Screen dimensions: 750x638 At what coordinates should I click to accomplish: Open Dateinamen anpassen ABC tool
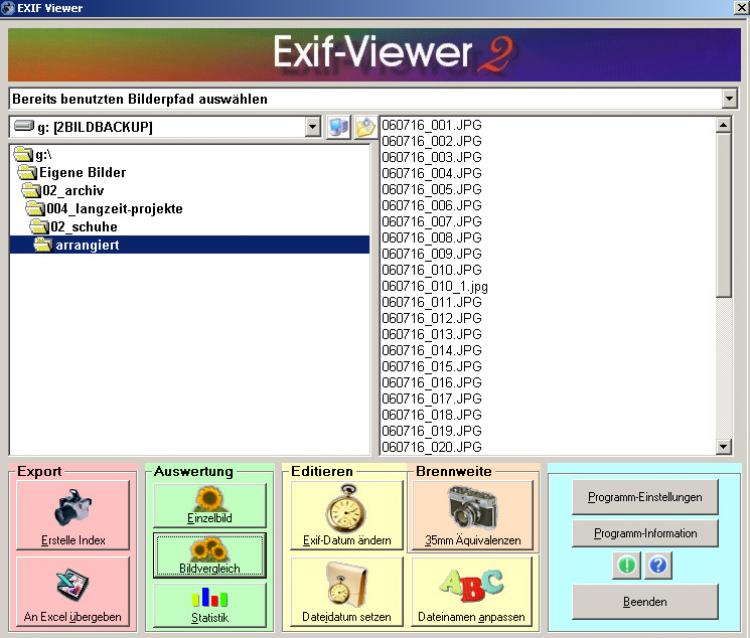pyautogui.click(x=472, y=592)
